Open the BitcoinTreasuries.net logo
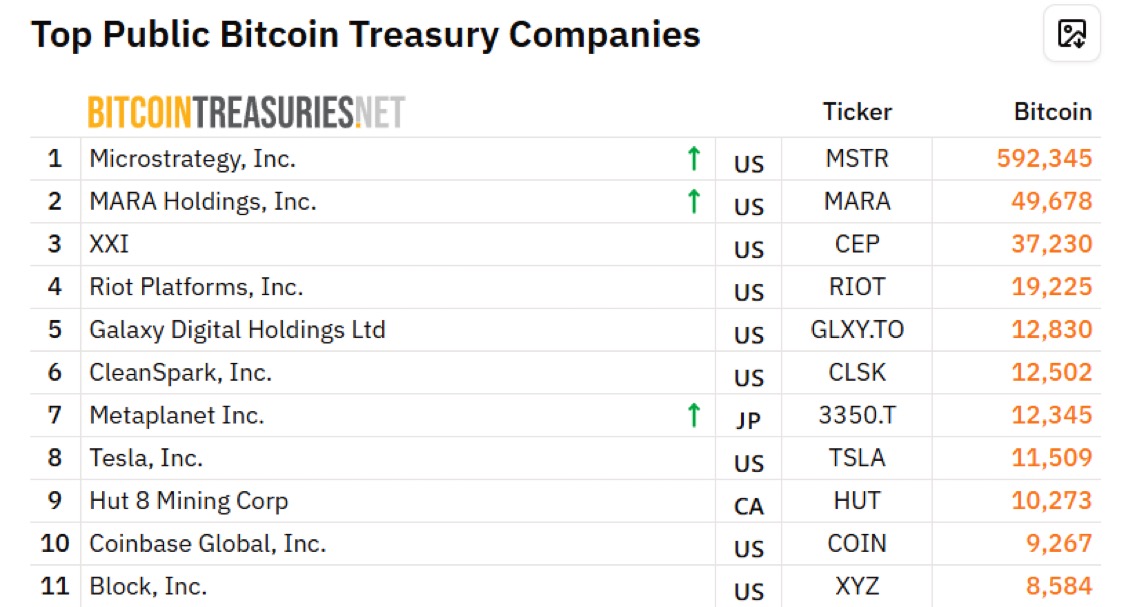 point(246,112)
